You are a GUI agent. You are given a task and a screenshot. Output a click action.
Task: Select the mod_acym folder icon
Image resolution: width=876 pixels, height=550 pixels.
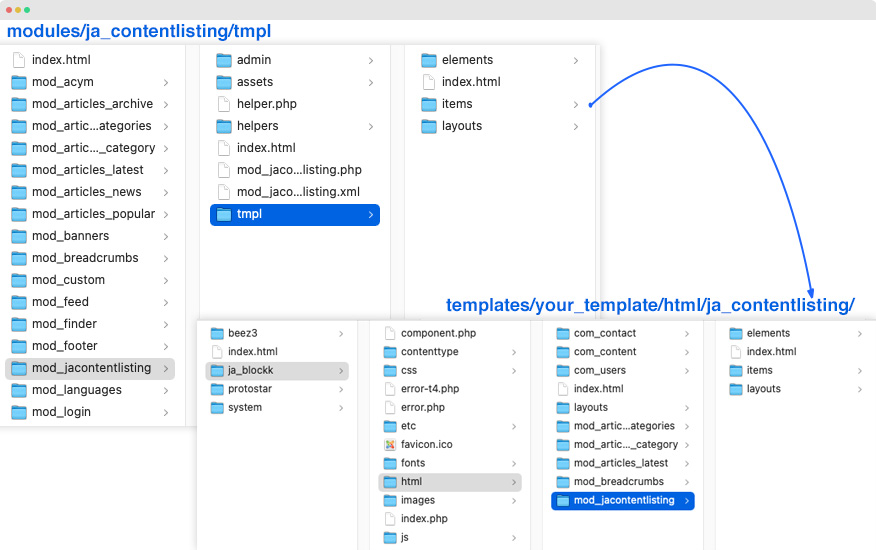19,82
